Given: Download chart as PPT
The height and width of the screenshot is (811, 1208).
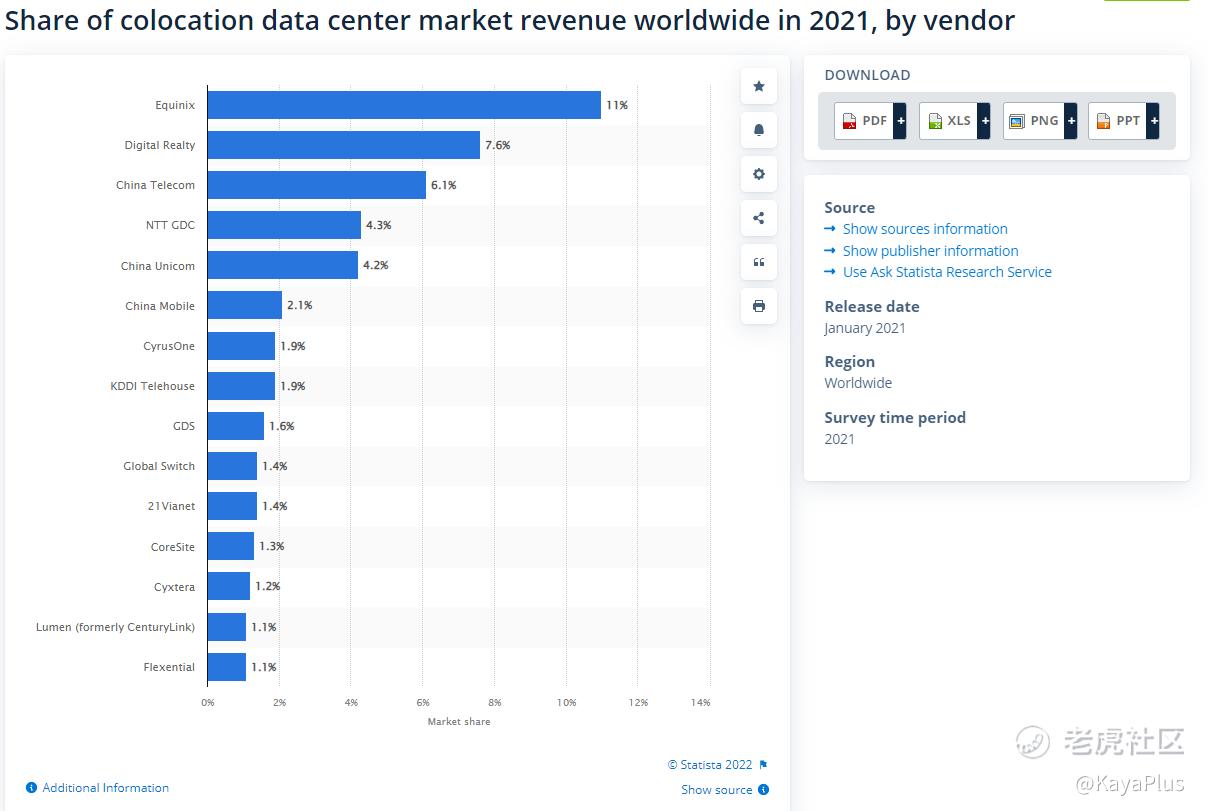Looking at the screenshot, I should tap(1117, 121).
